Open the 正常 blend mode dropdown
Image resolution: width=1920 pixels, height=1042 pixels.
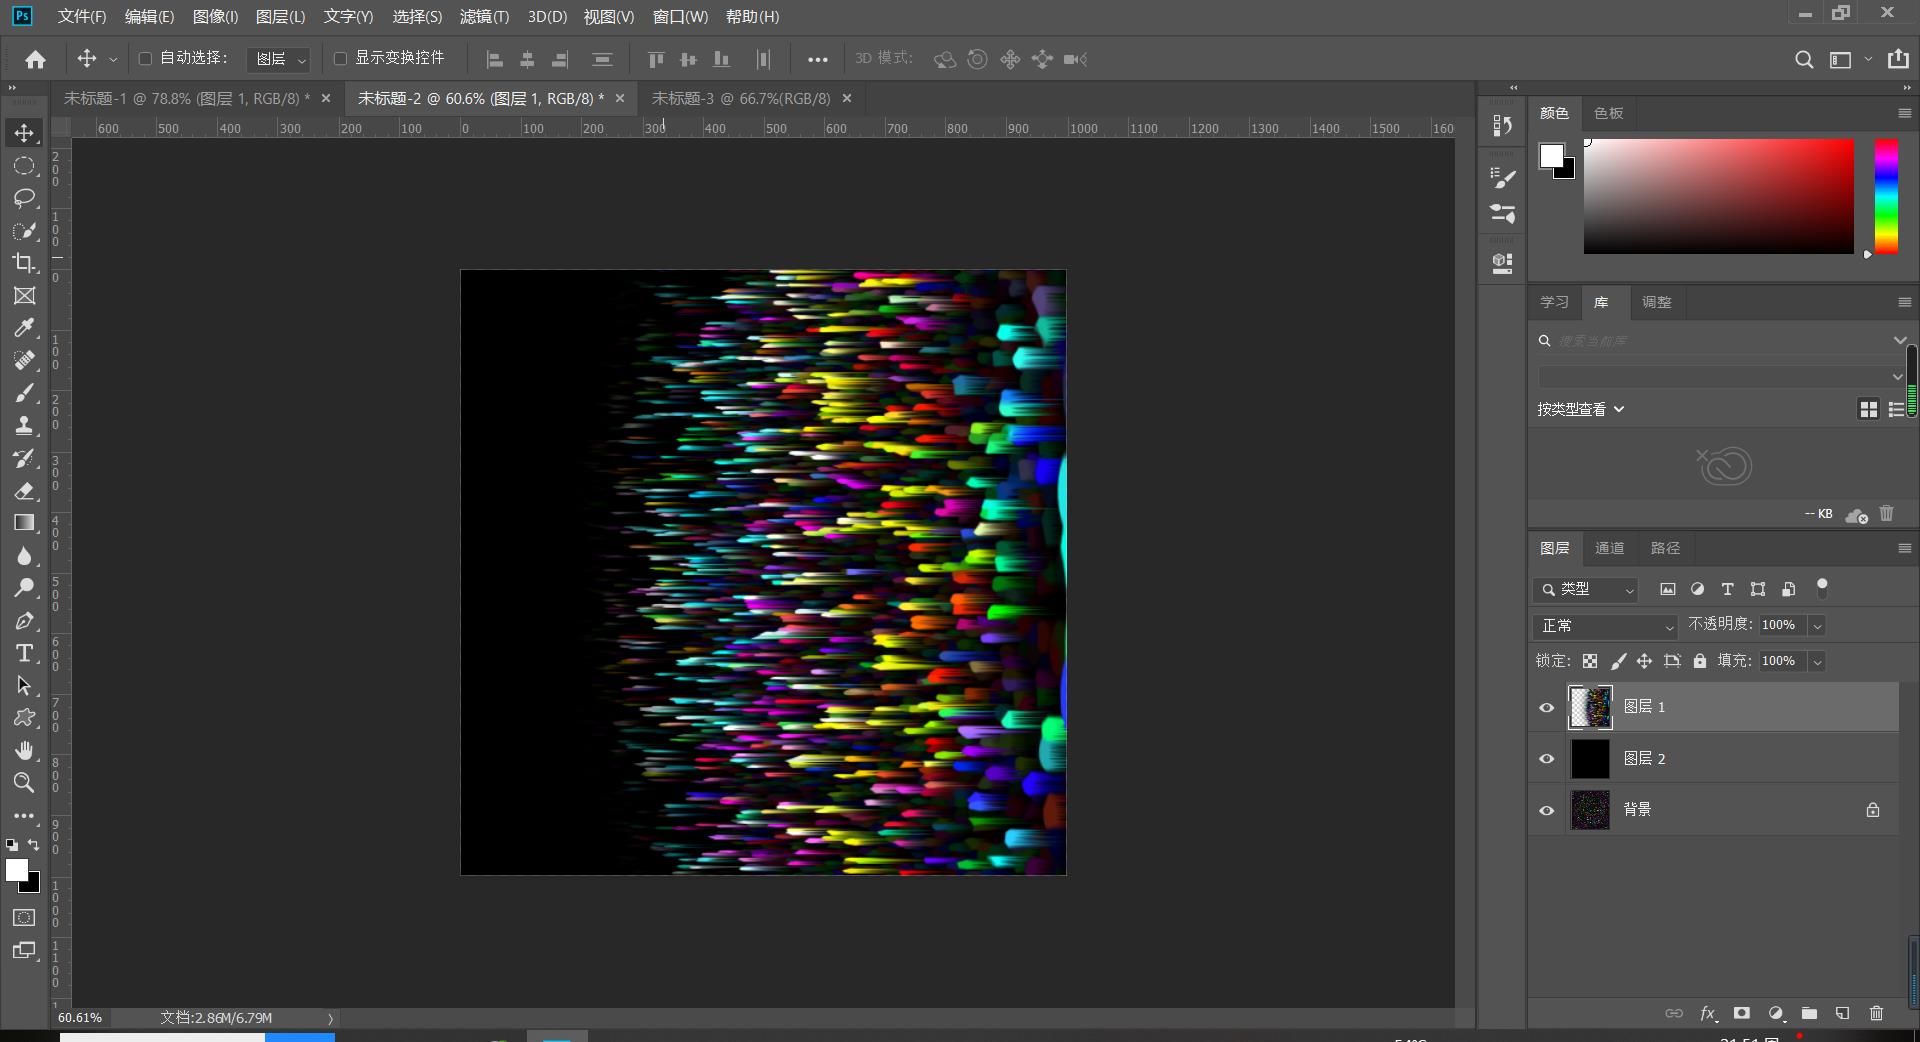1606,626
